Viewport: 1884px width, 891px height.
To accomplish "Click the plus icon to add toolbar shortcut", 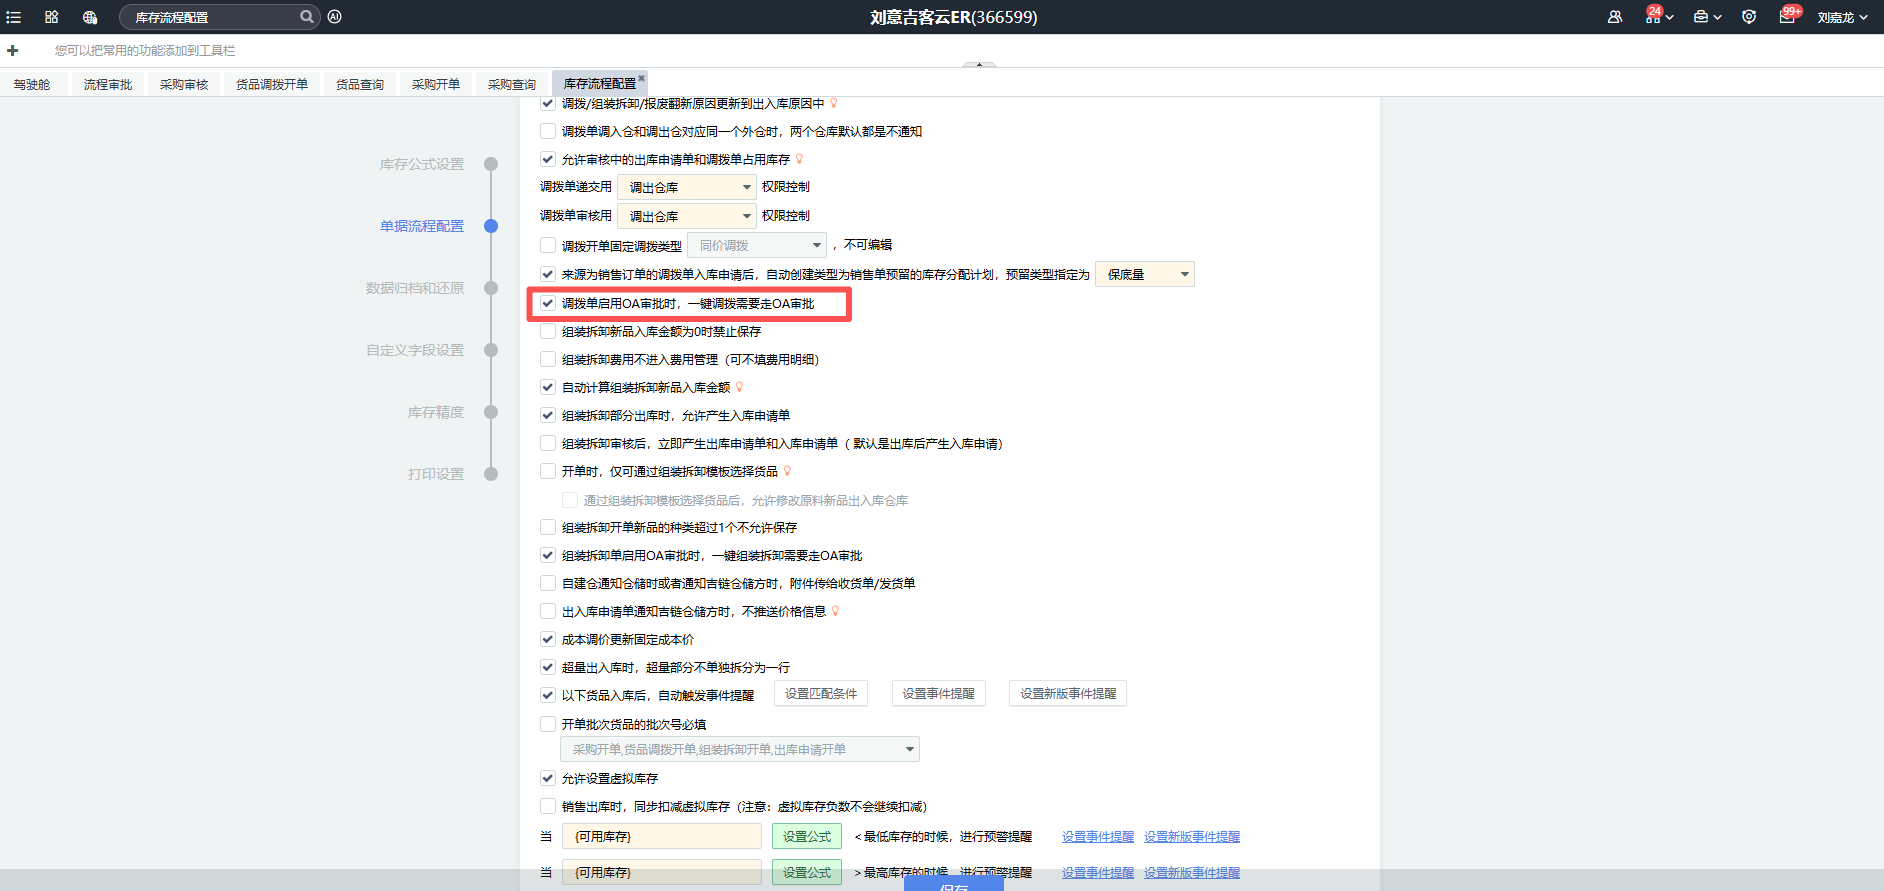I will point(13,50).
